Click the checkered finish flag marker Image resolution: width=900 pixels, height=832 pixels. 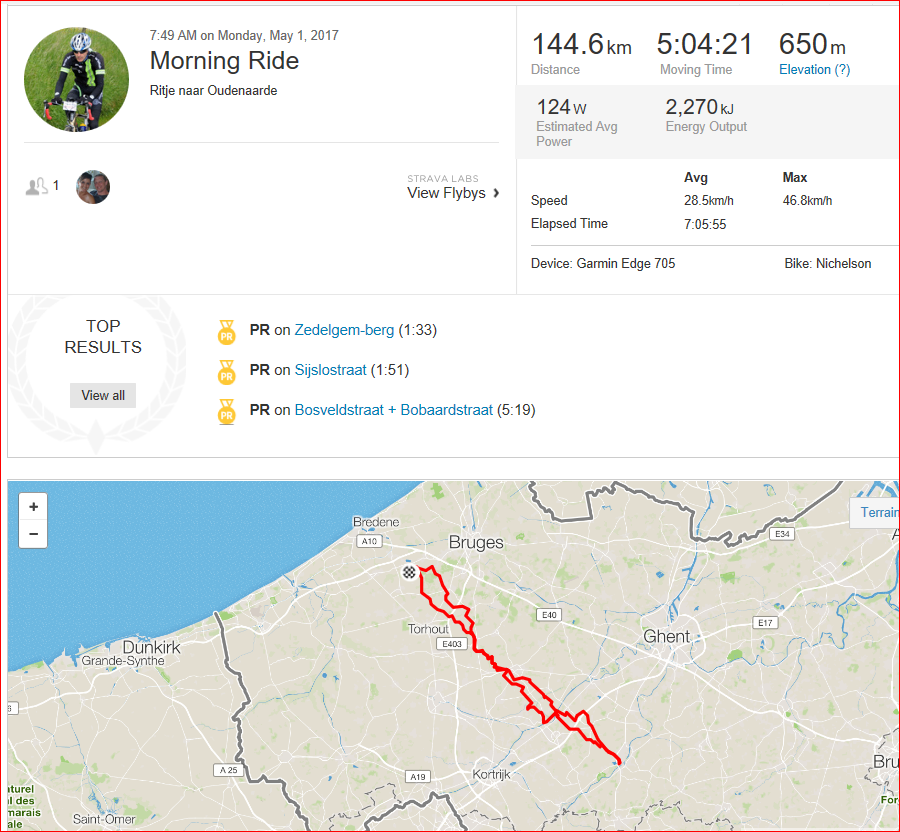409,573
